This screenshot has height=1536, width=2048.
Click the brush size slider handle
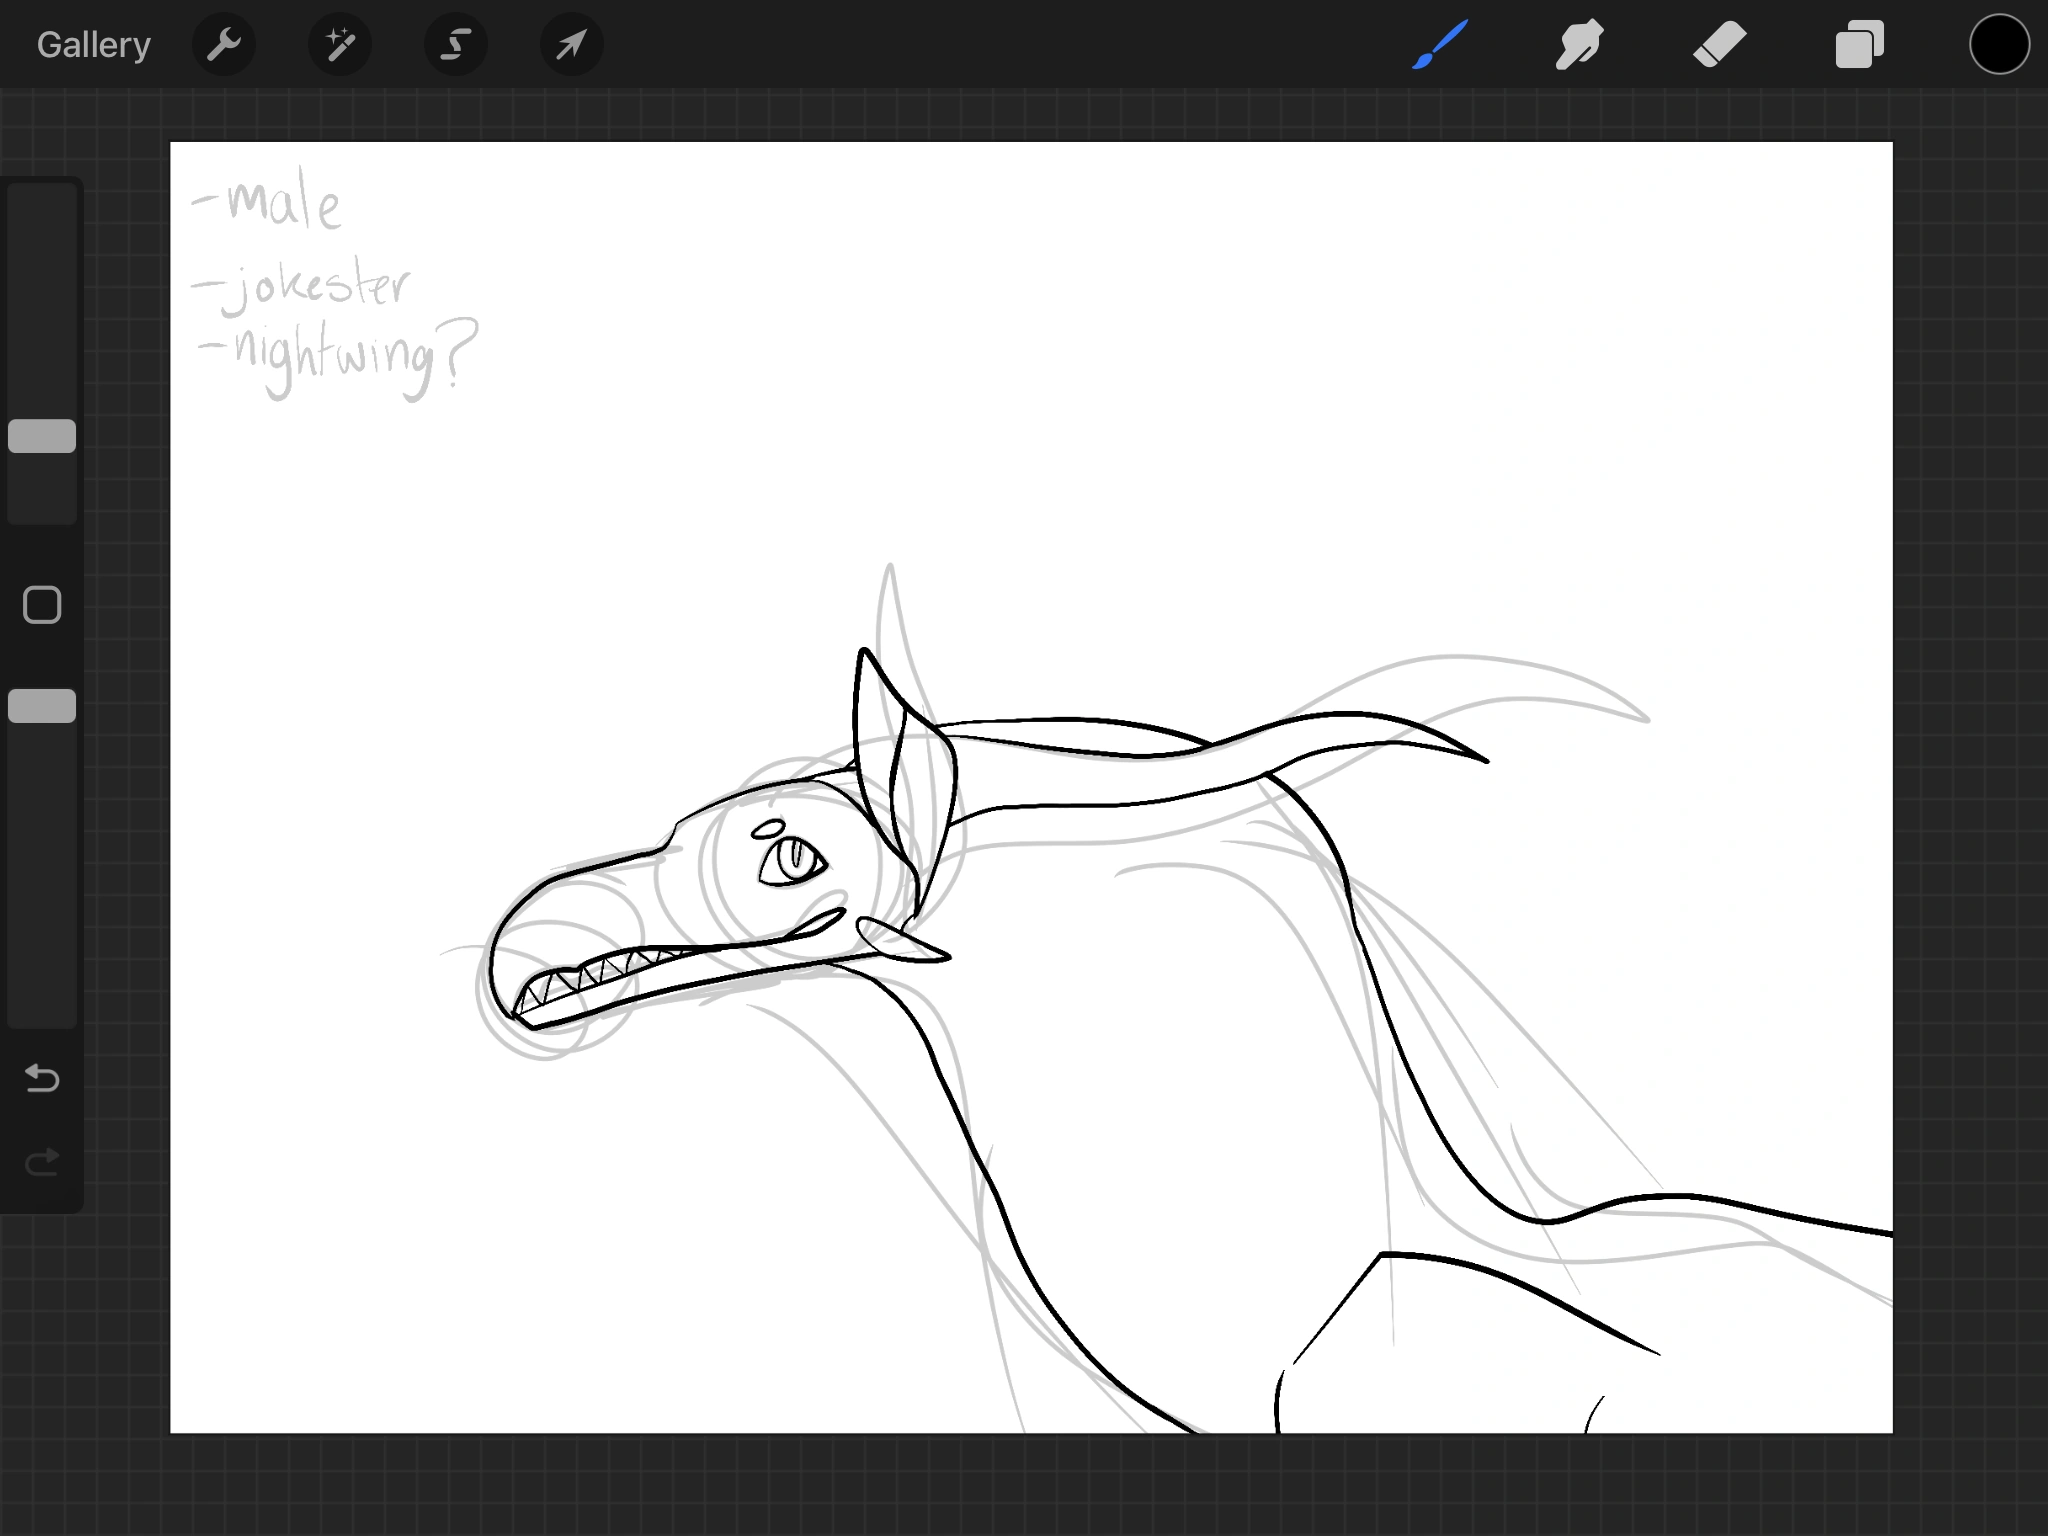(42, 436)
